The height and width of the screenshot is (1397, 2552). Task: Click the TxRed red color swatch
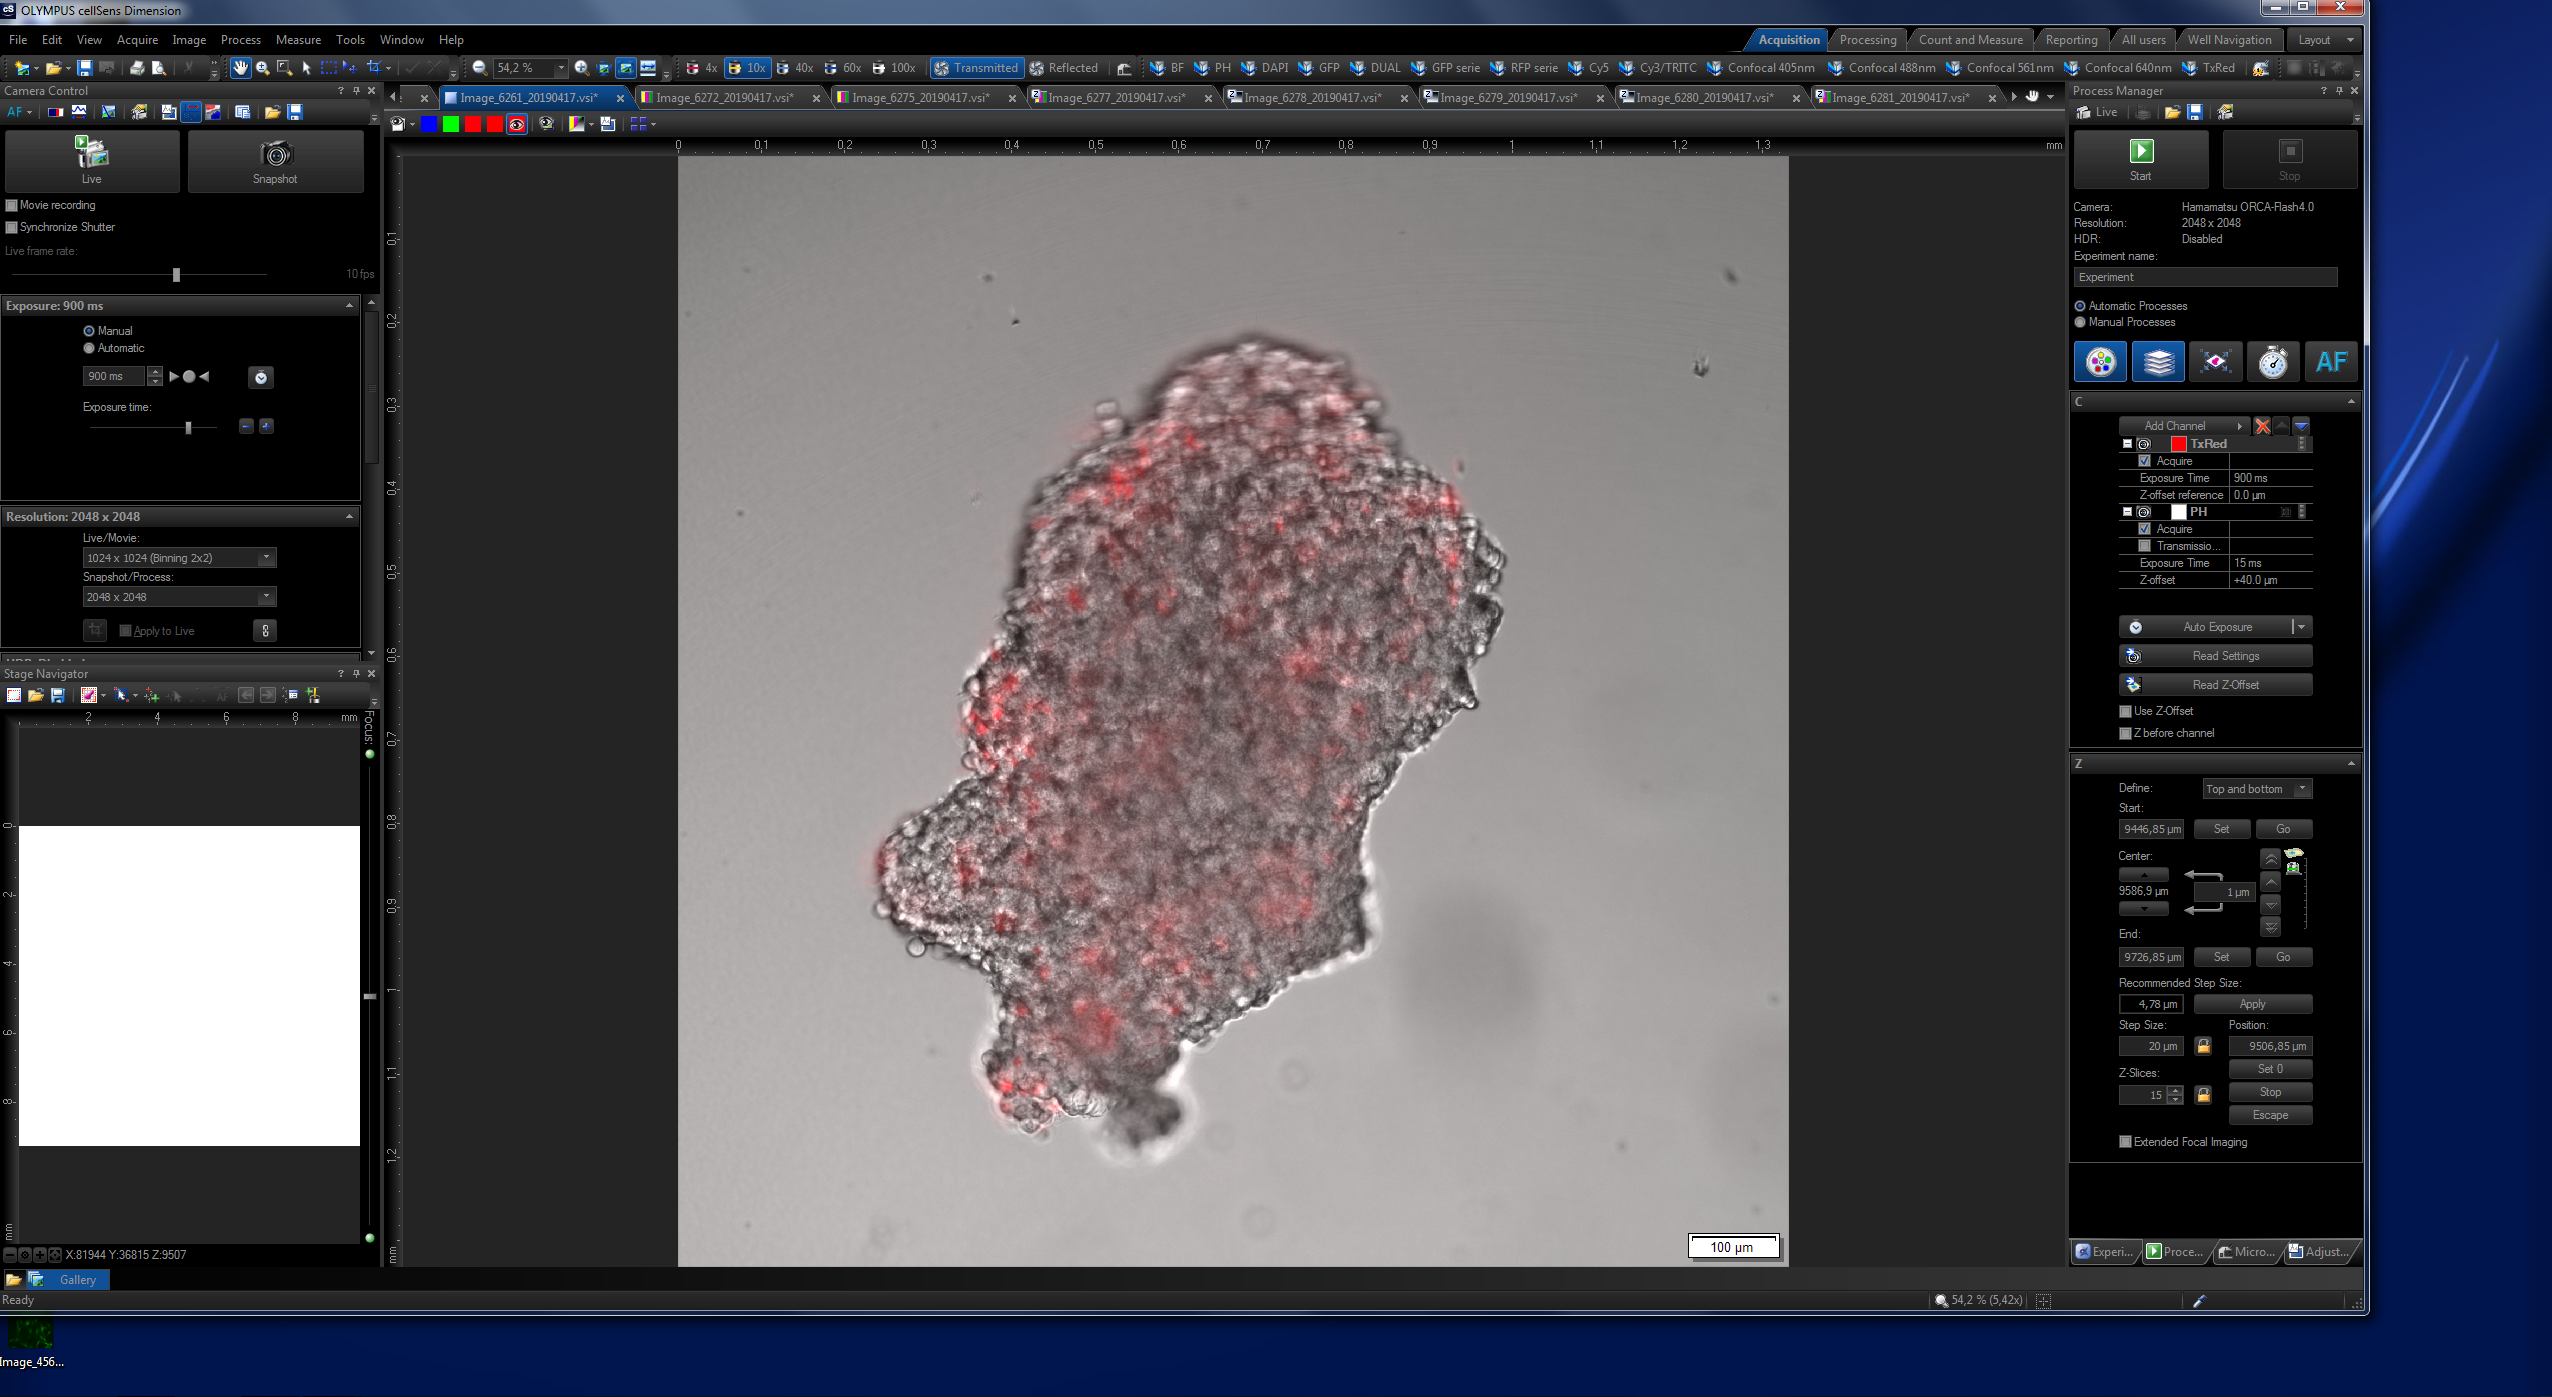tap(2178, 444)
